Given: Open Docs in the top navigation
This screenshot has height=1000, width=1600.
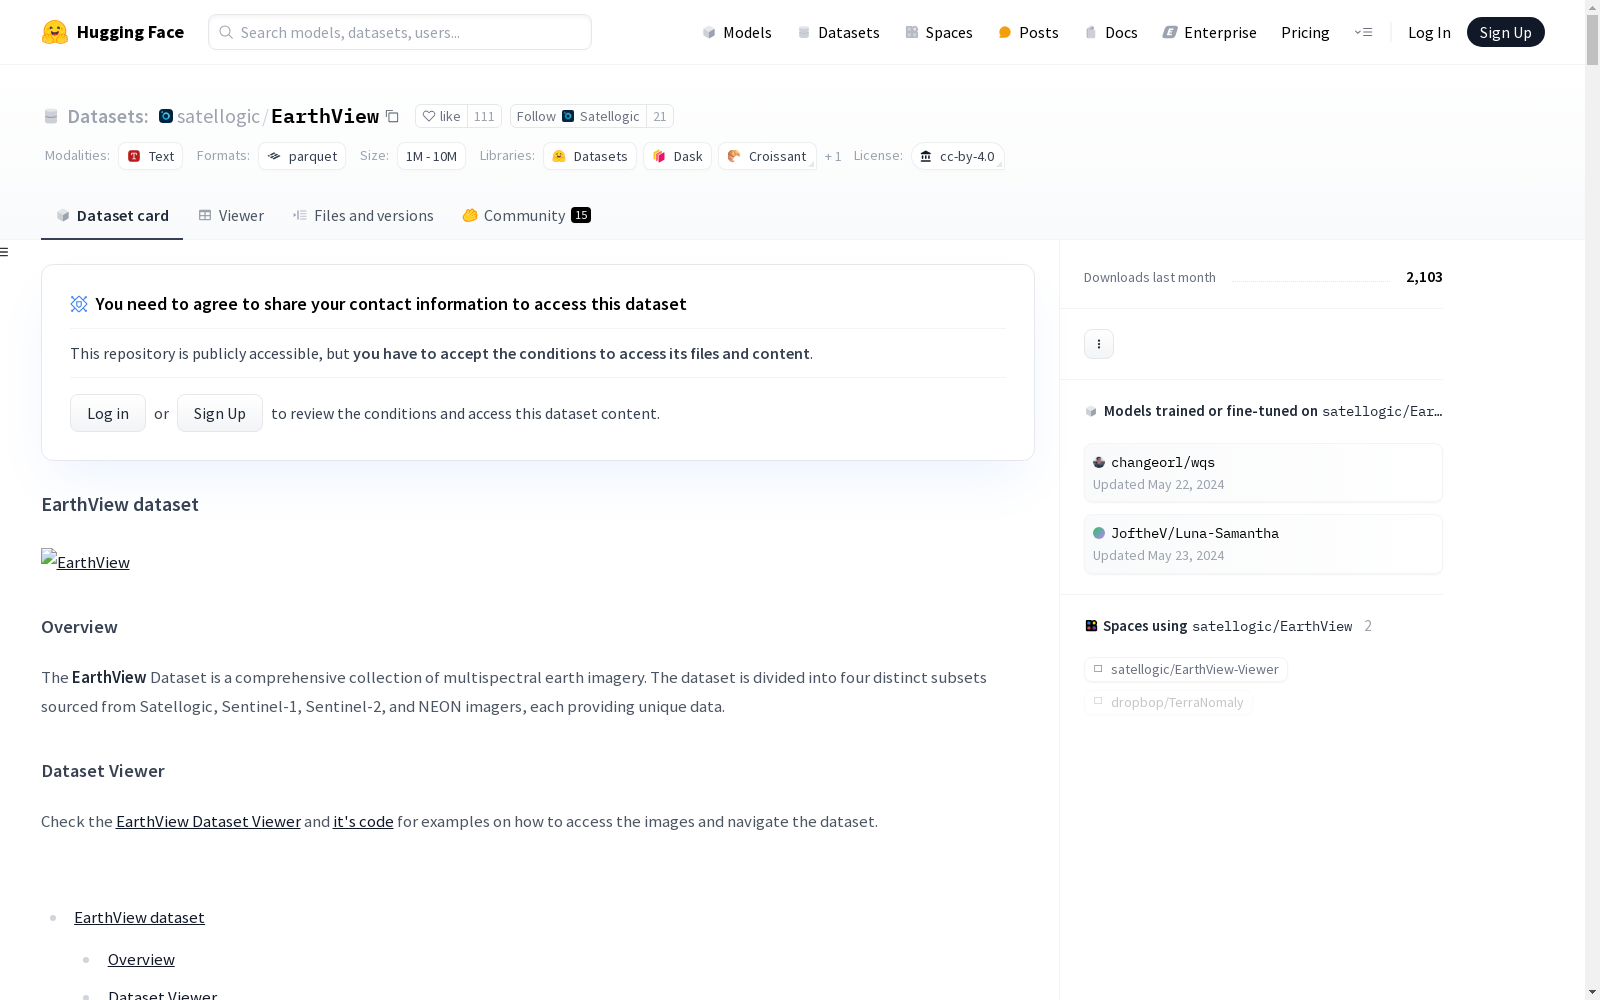Looking at the screenshot, I should click(x=1111, y=32).
